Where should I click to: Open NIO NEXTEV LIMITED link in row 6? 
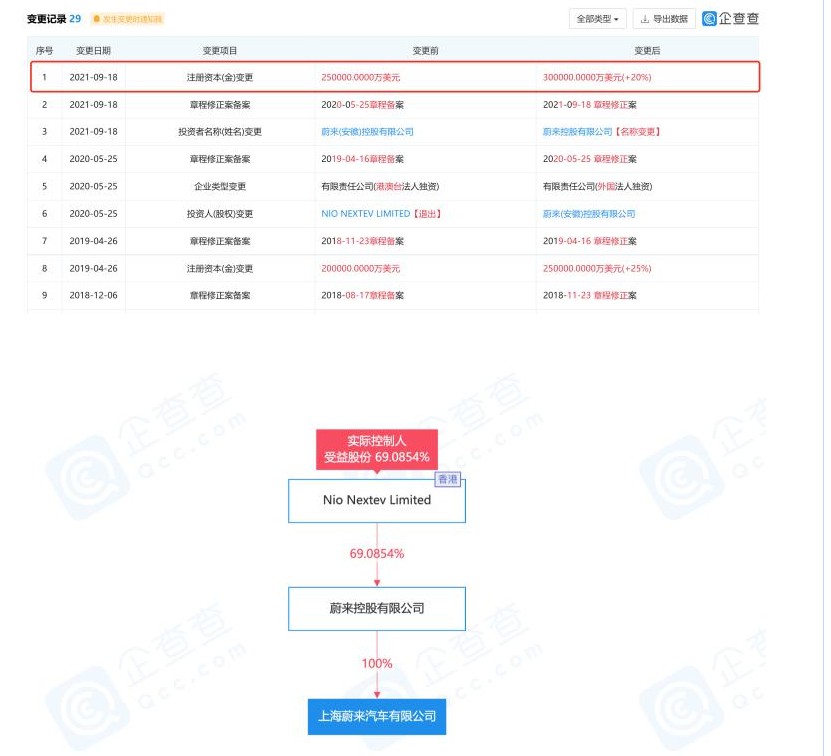point(366,214)
